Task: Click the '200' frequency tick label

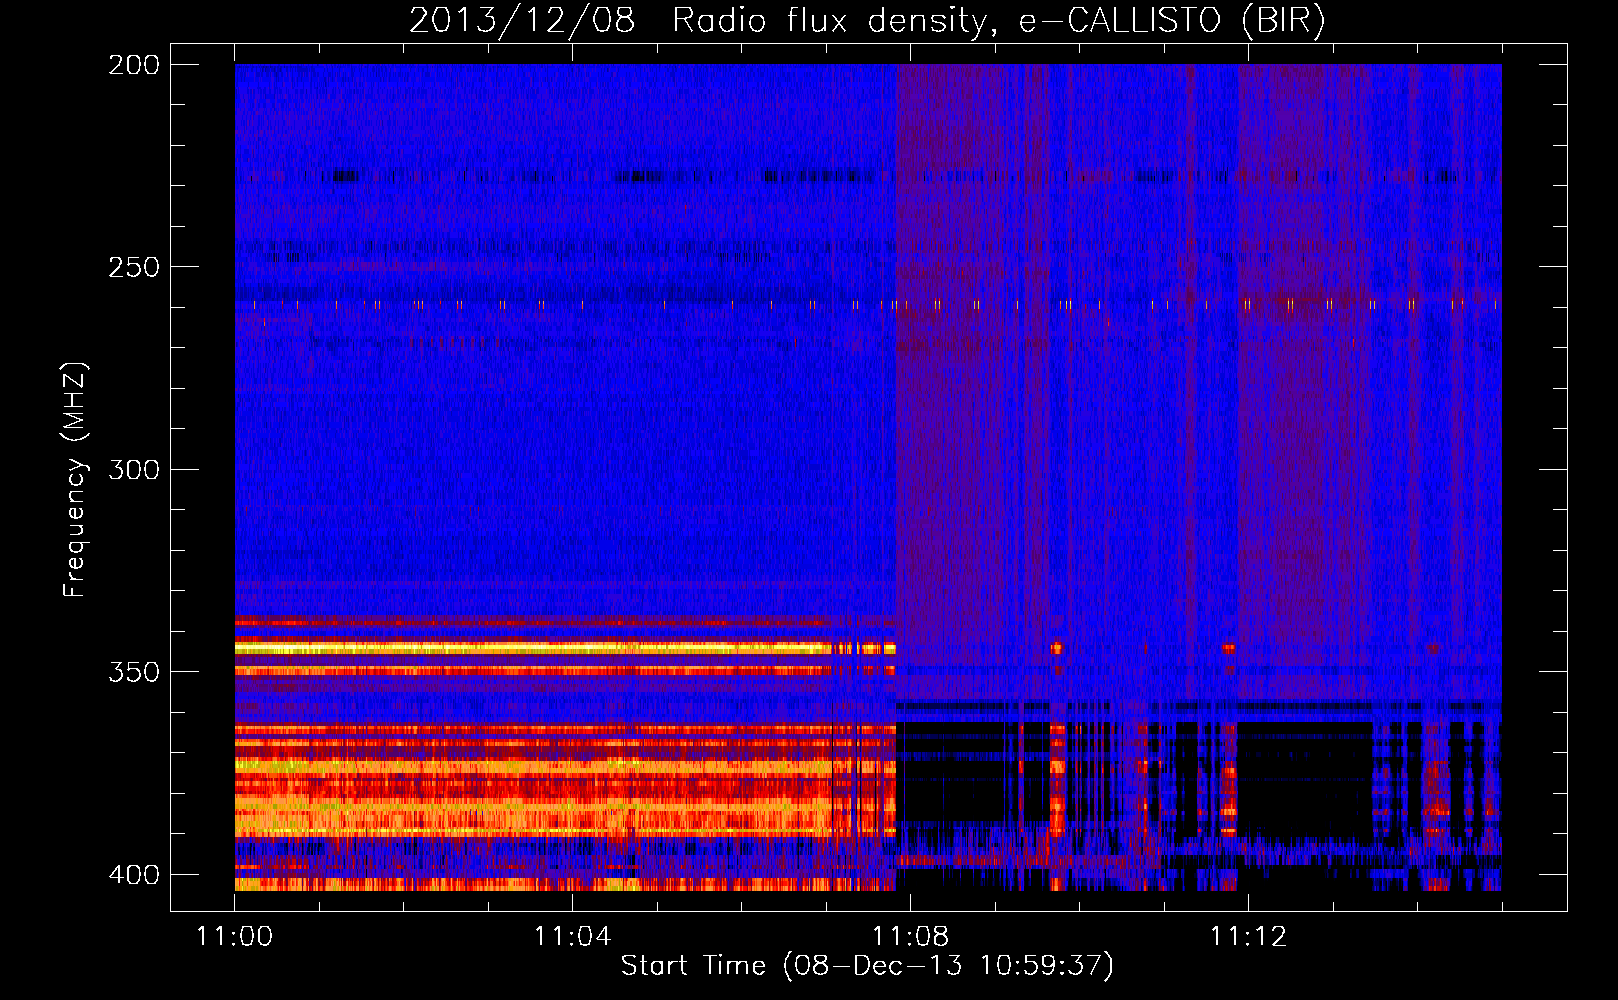Action: coord(134,65)
